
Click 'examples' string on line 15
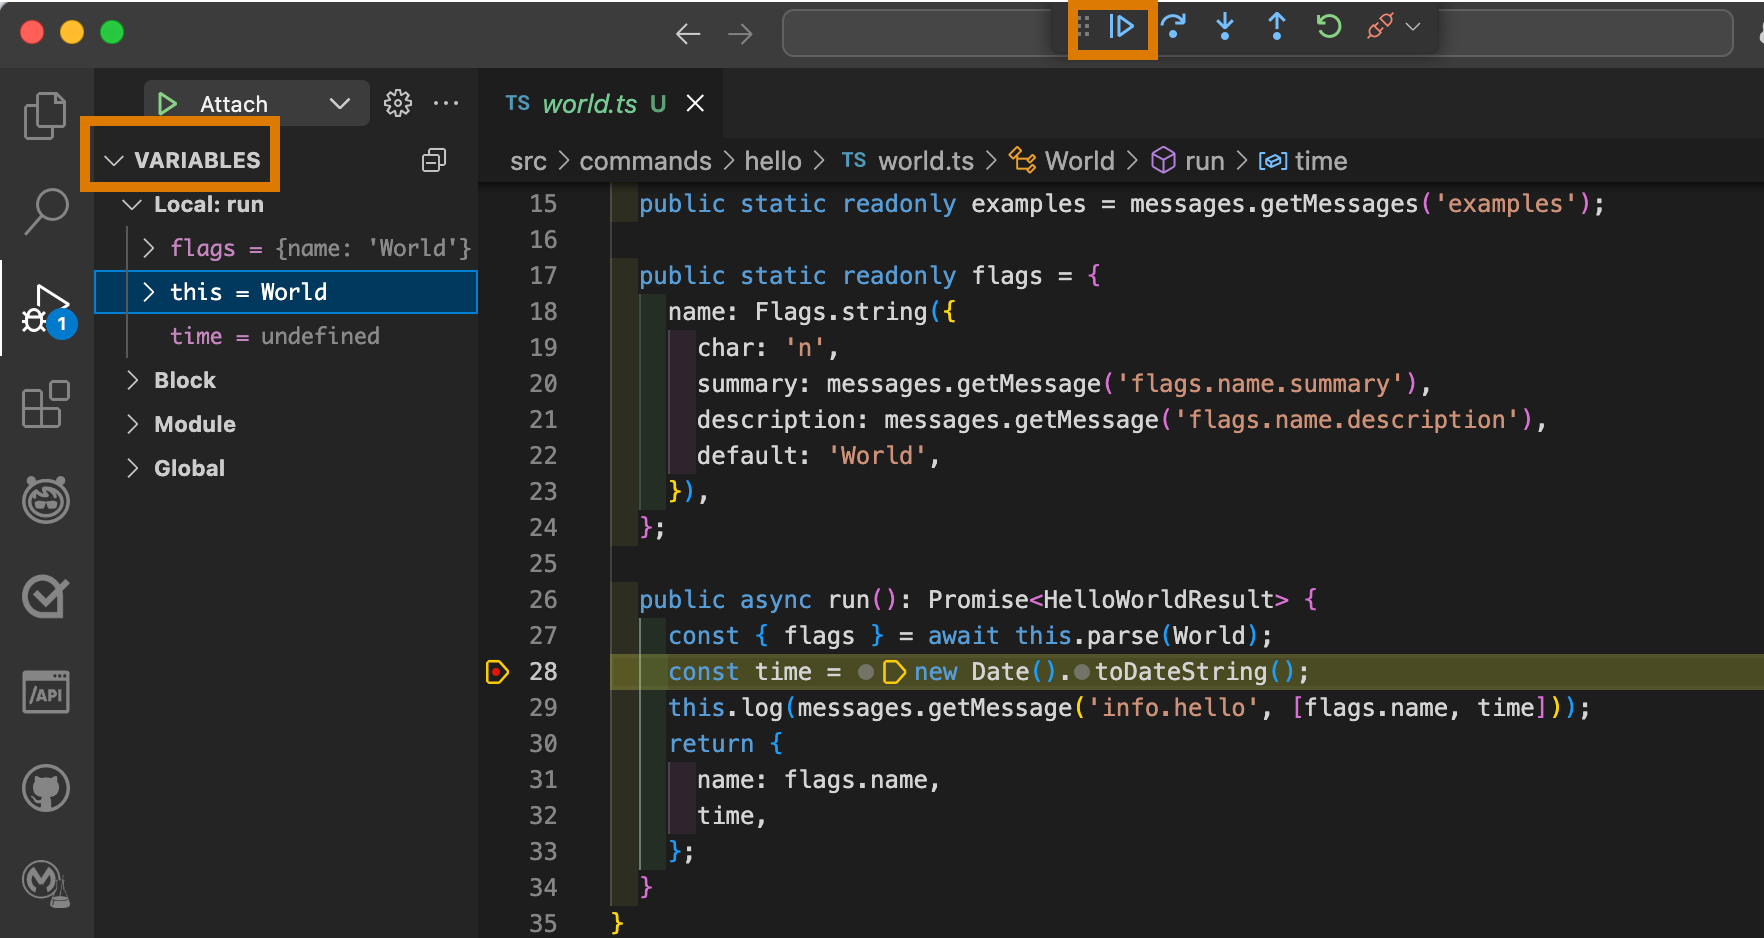(x=1505, y=204)
